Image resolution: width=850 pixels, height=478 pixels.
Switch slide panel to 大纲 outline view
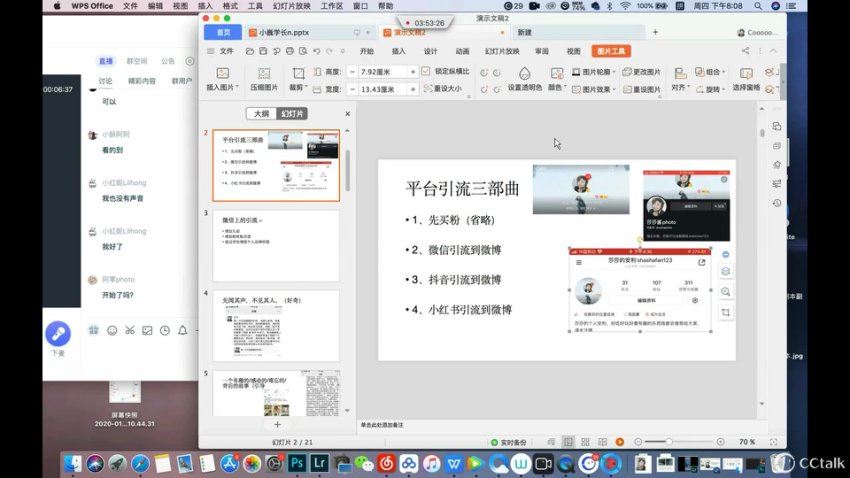pos(261,113)
